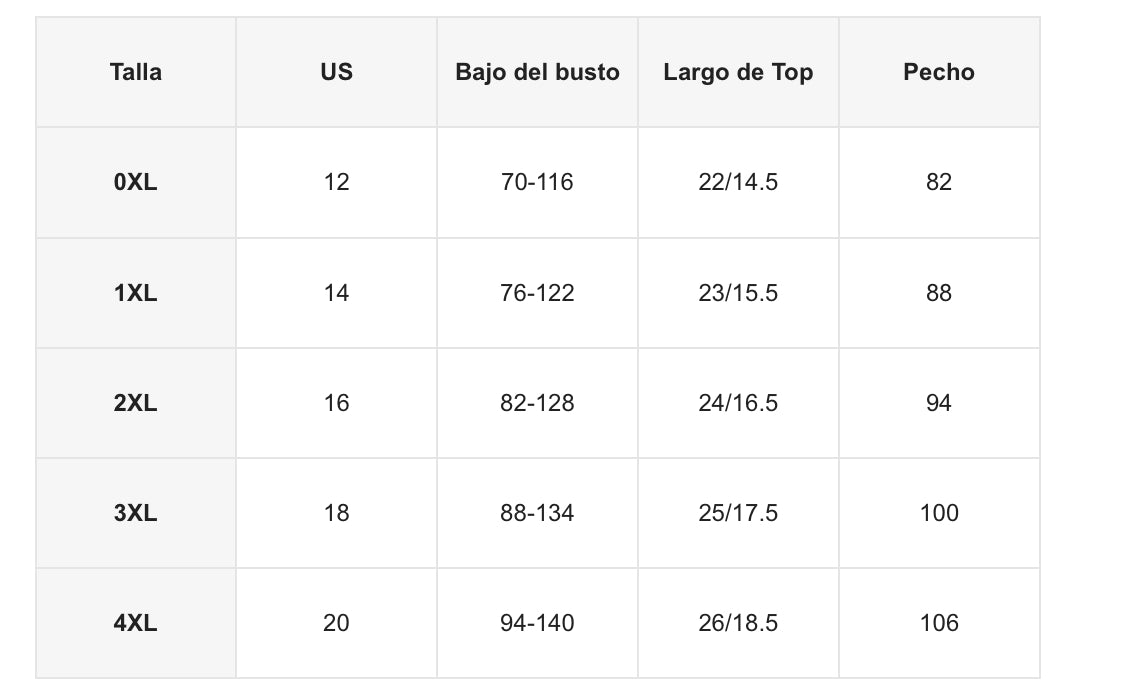Select US size 20 cell

(x=336, y=623)
